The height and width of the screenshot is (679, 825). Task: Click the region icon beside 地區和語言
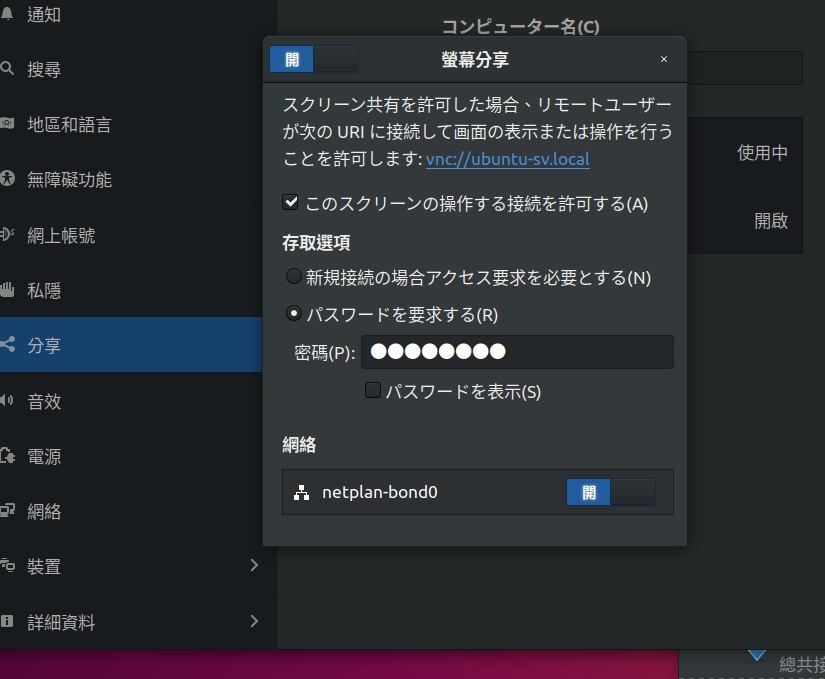(6, 124)
